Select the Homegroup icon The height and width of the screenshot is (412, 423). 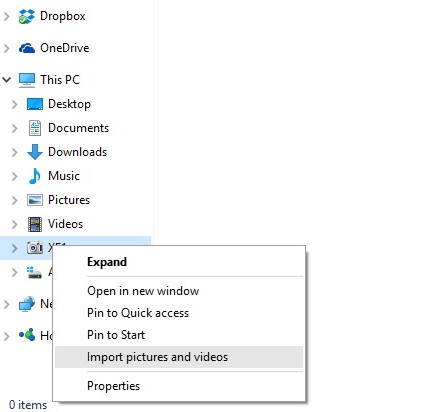coord(27,335)
